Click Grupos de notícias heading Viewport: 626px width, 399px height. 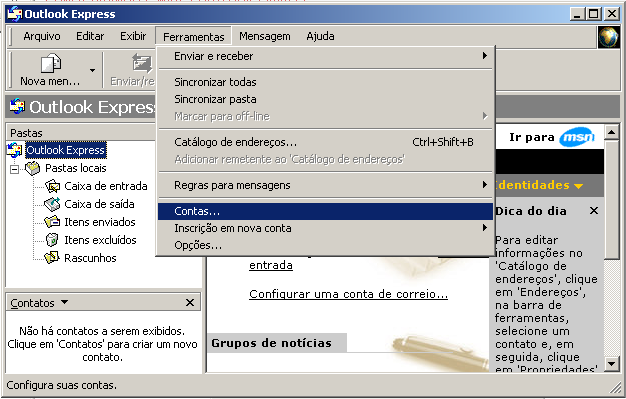tap(271, 343)
